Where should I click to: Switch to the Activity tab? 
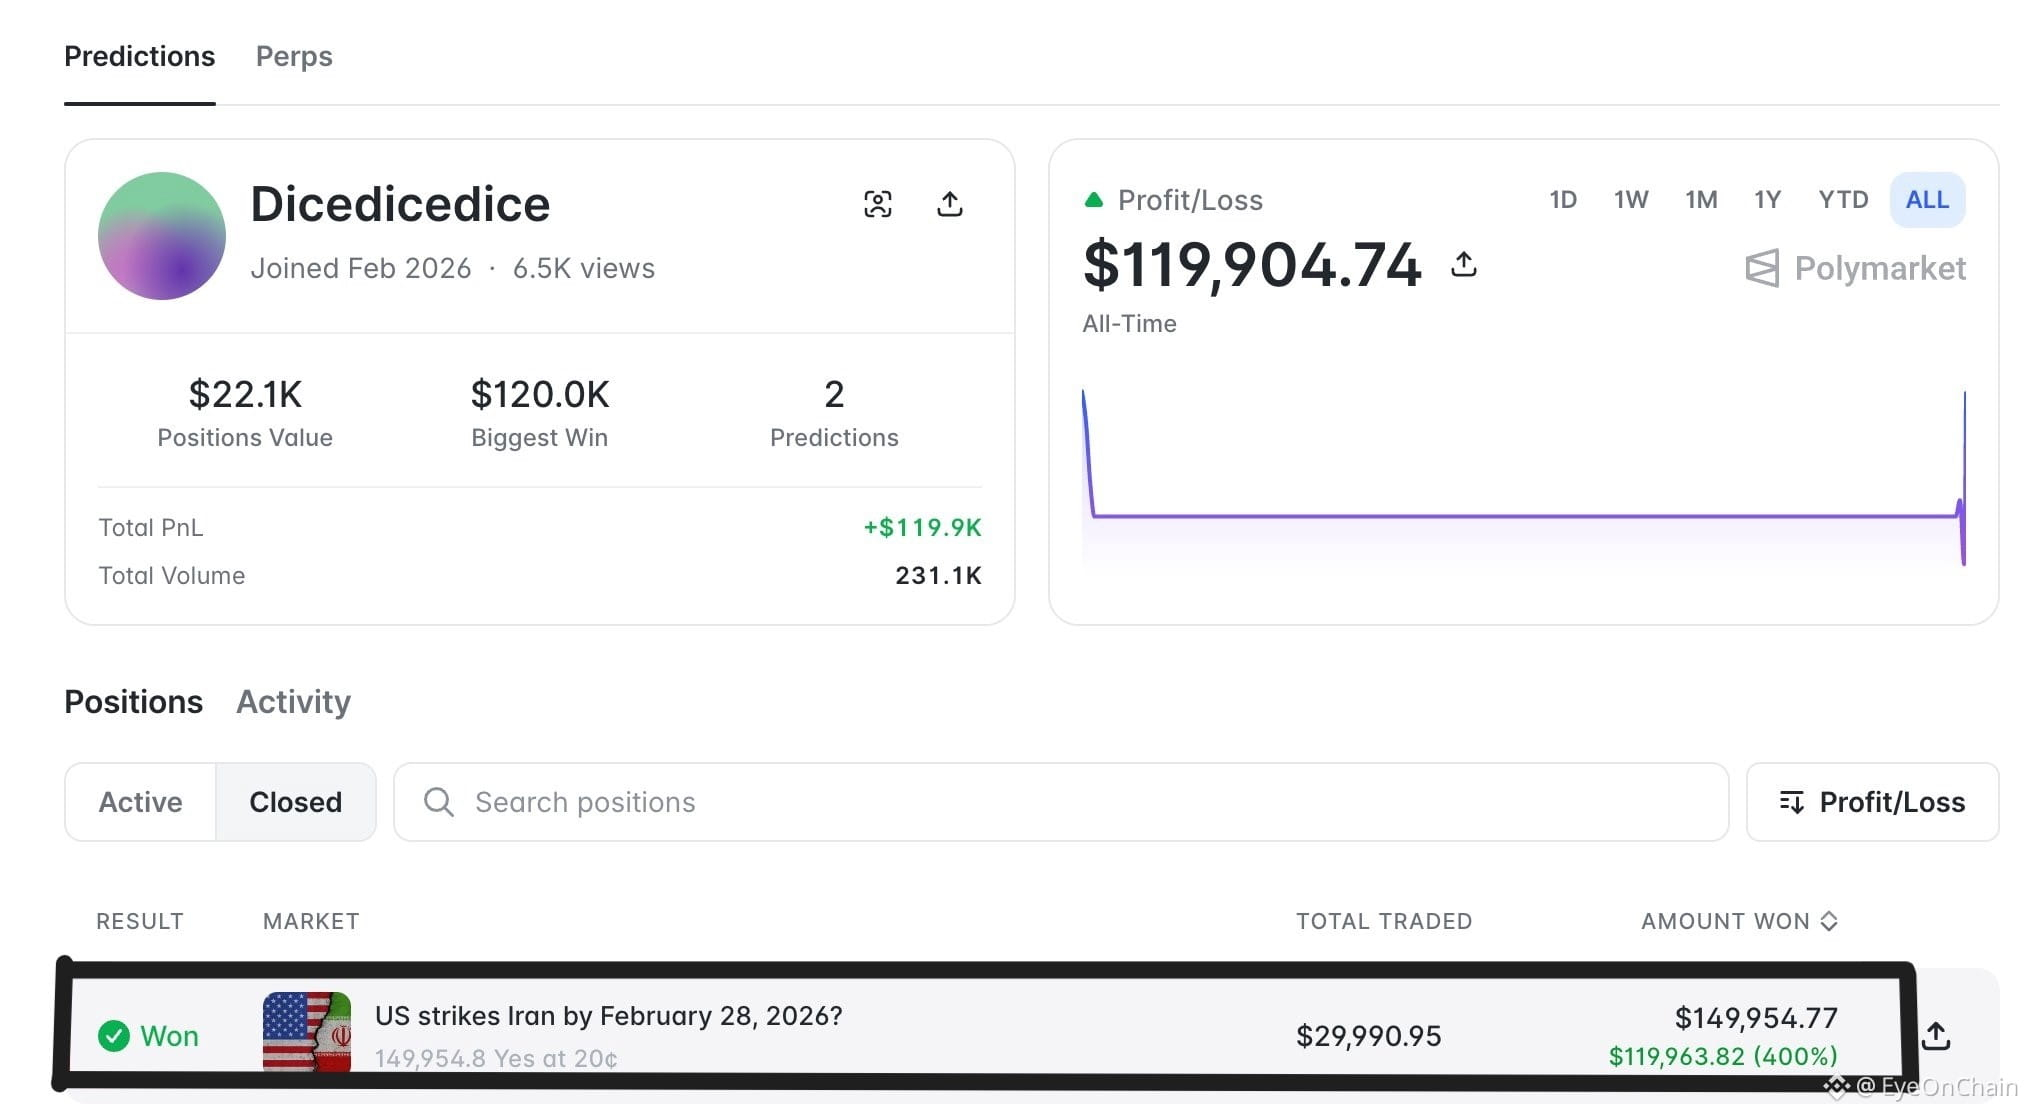point(293,702)
